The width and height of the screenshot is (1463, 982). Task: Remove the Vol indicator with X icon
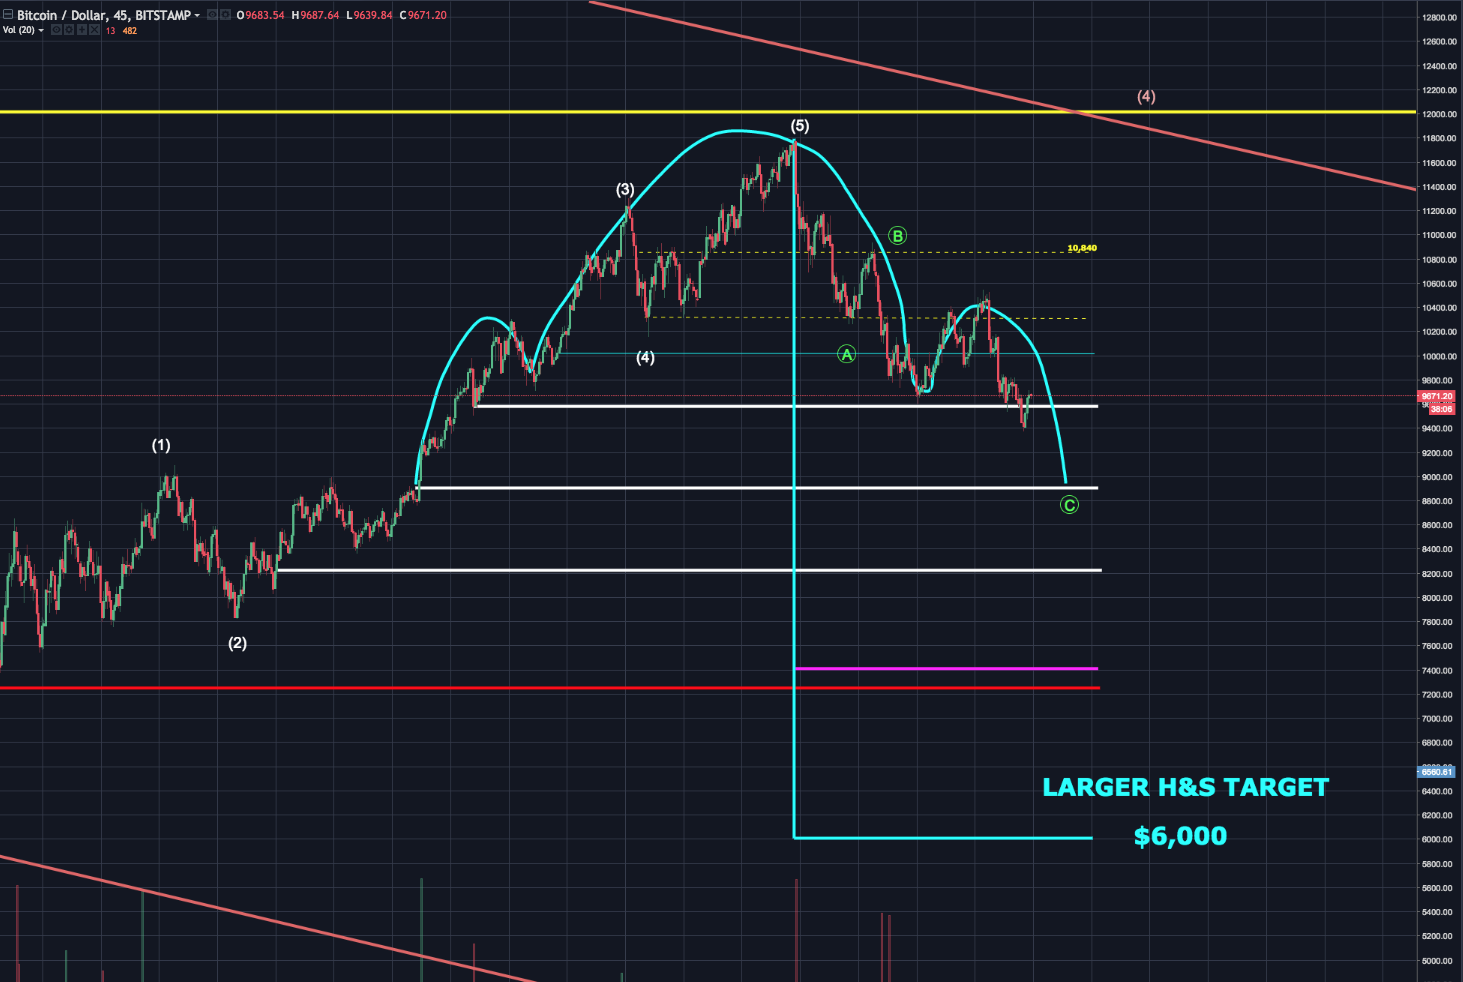tap(94, 30)
